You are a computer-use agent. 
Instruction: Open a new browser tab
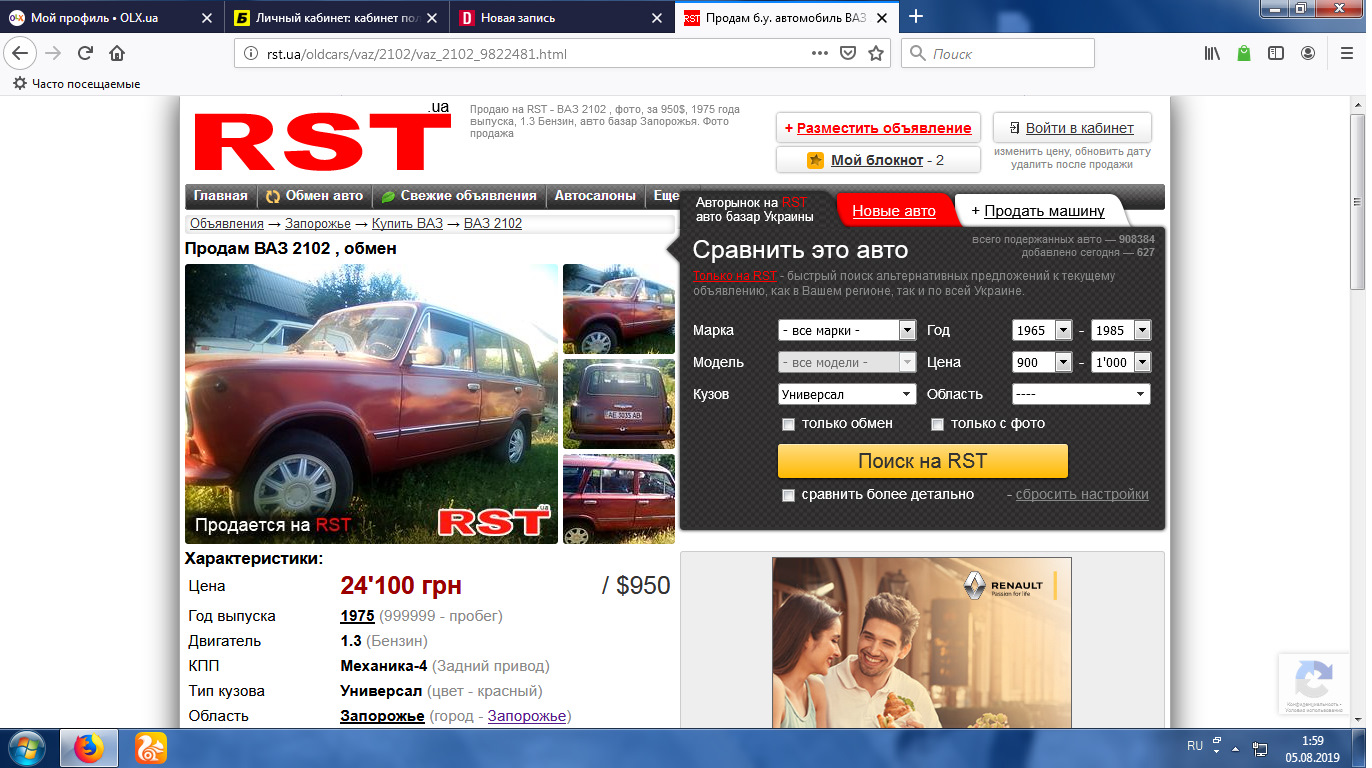pyautogui.click(x=915, y=16)
